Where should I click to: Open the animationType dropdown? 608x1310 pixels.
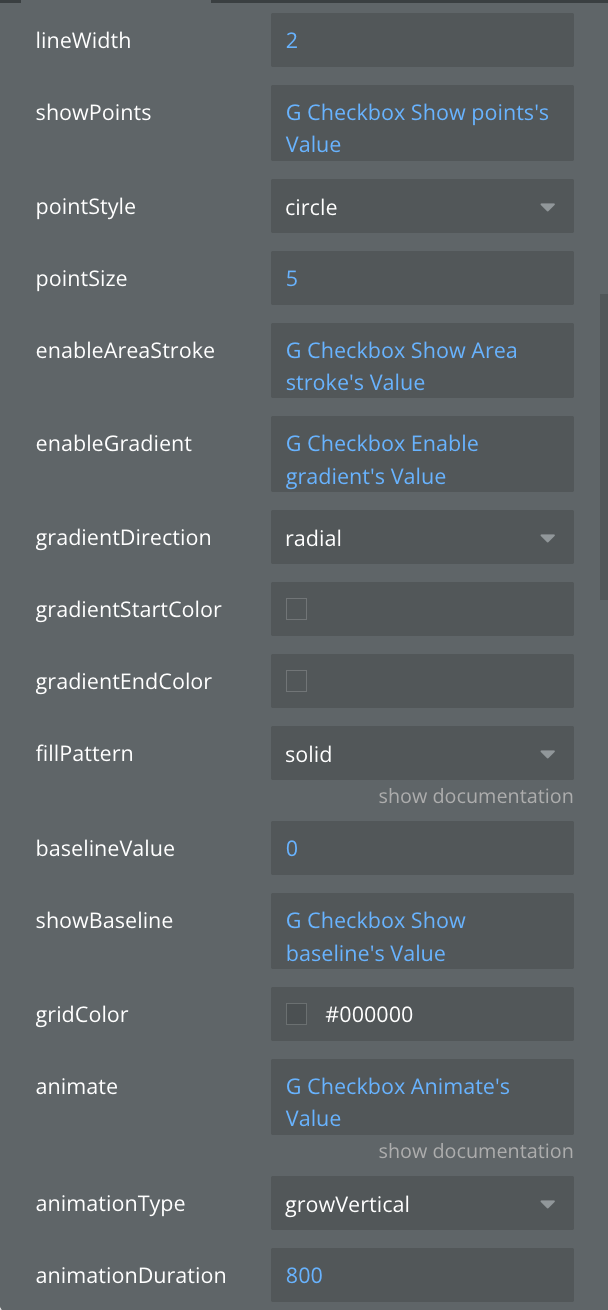point(421,1204)
